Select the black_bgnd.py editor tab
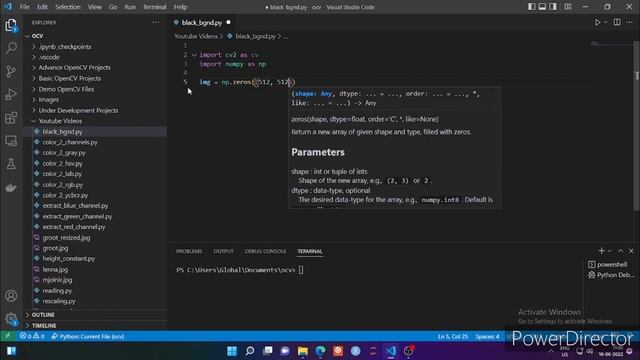The height and width of the screenshot is (360, 640). [202, 22]
